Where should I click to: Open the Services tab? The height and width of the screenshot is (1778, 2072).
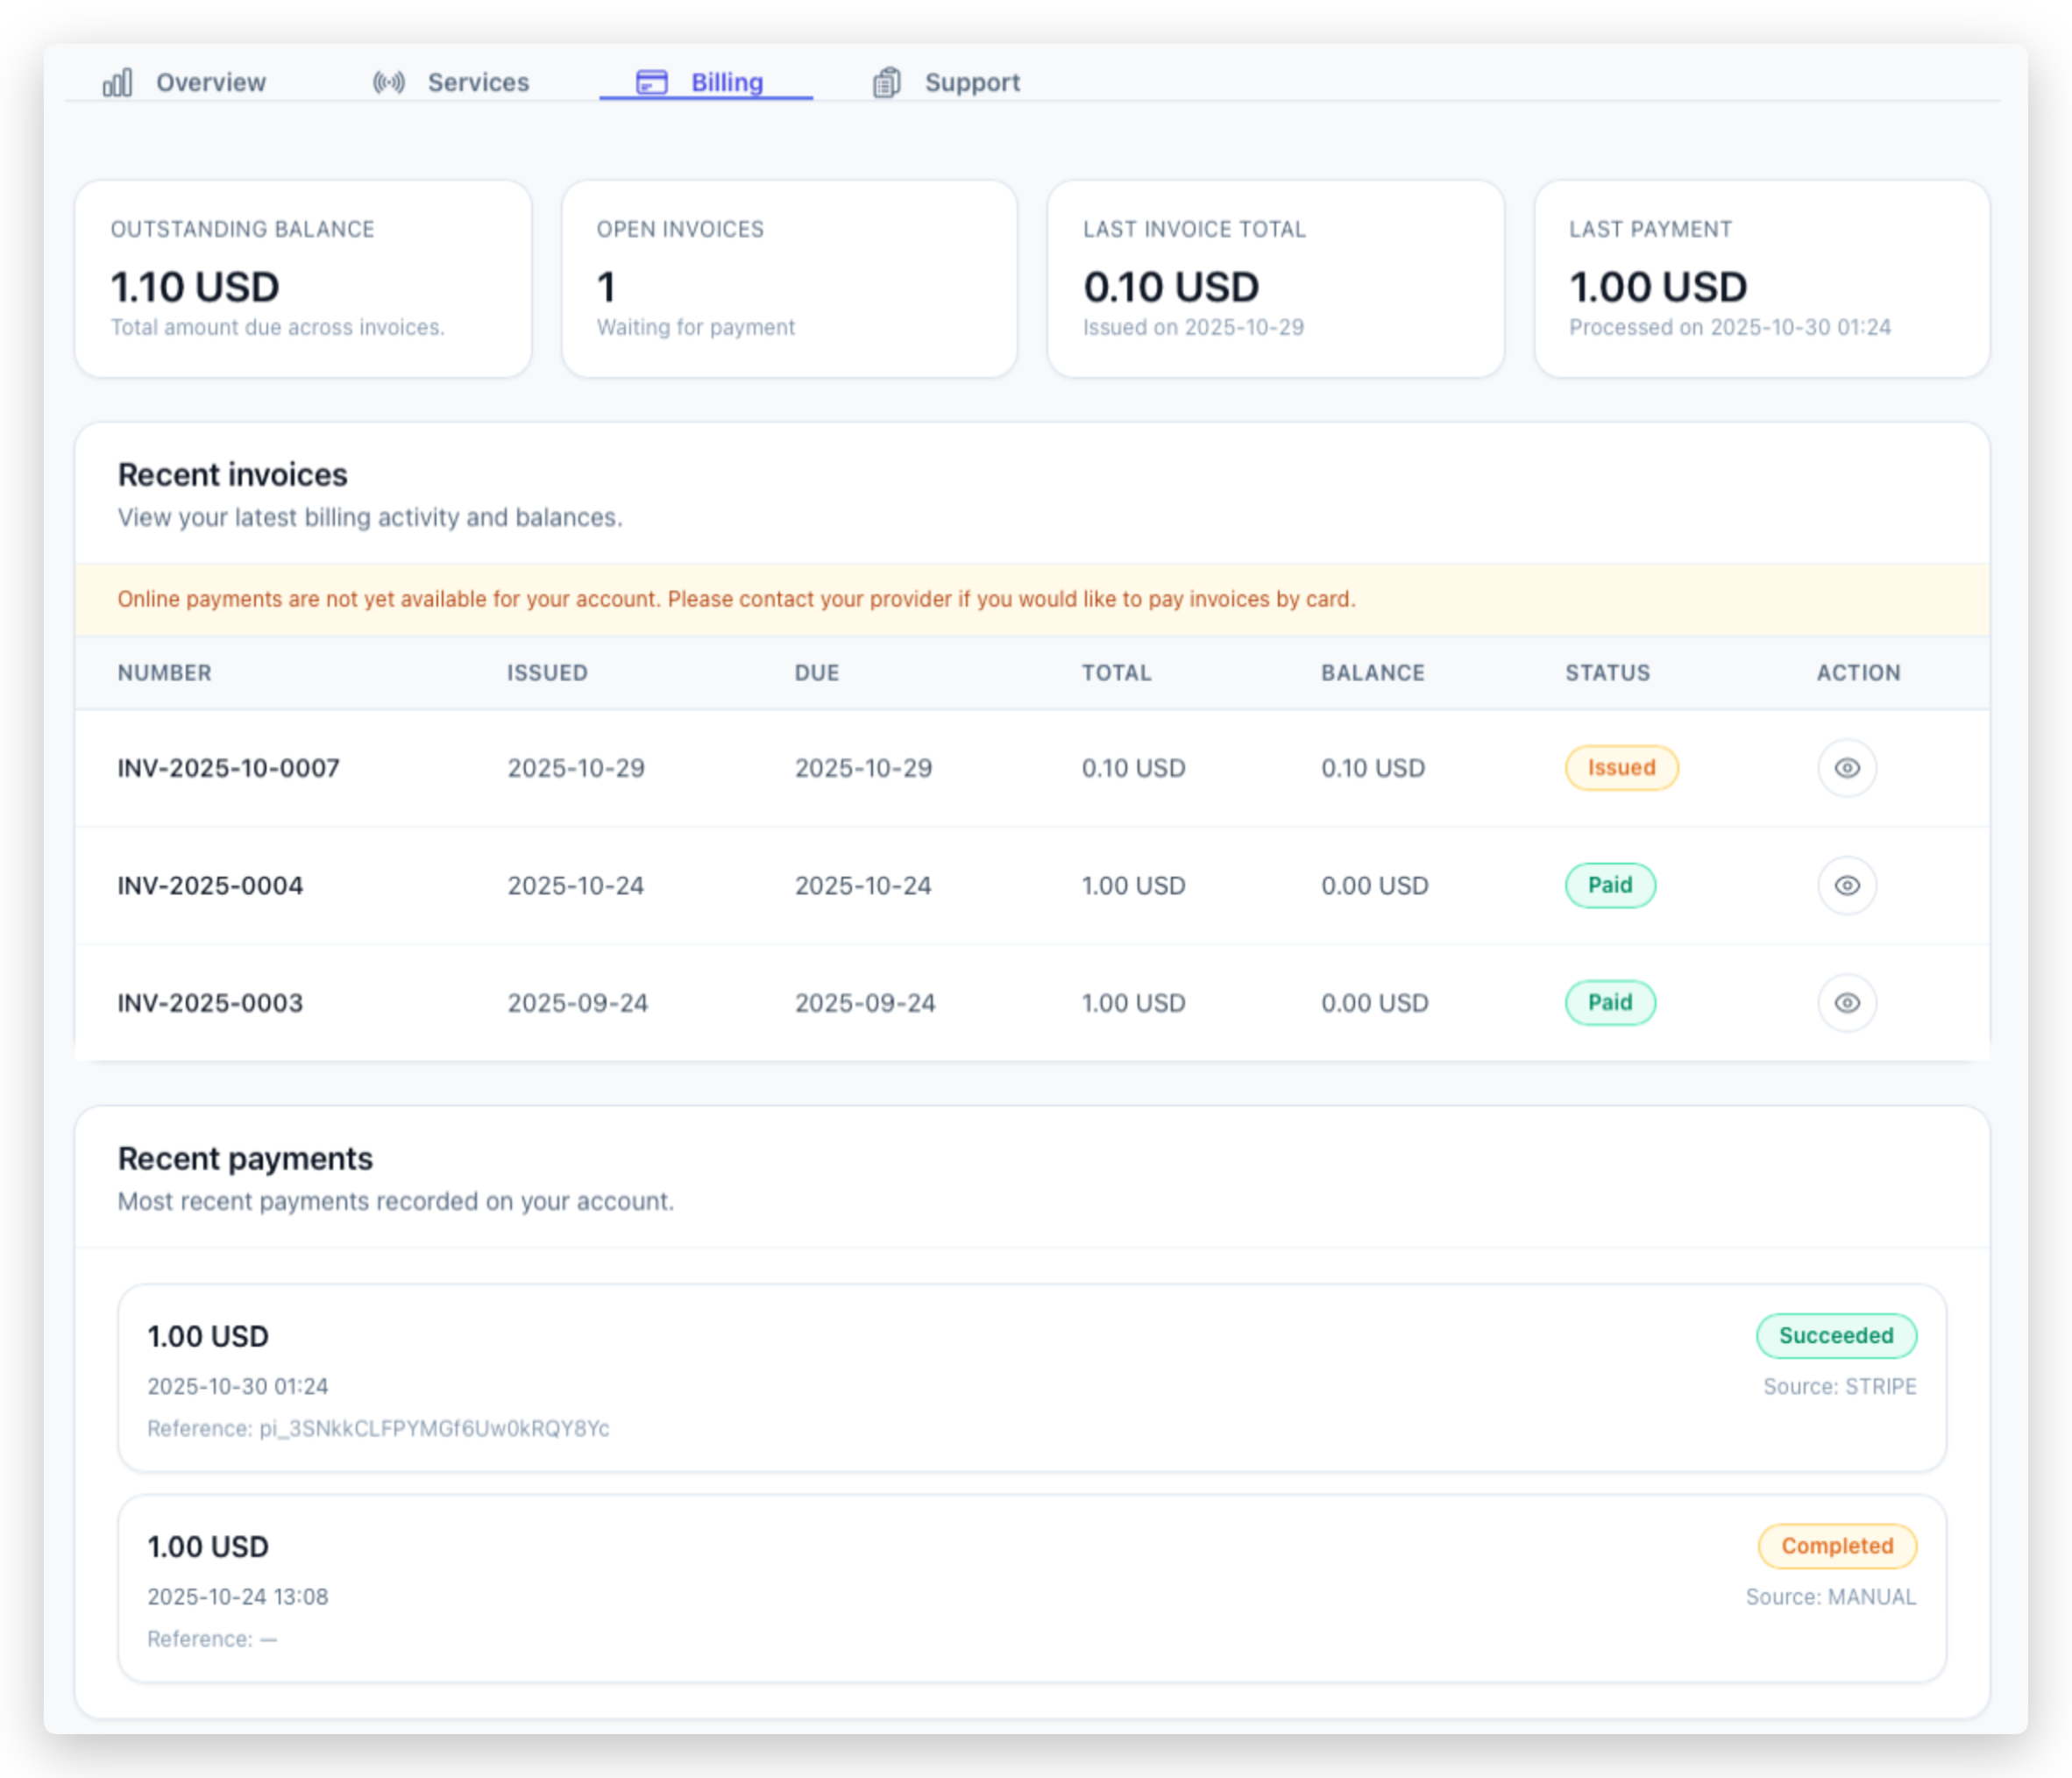[x=478, y=83]
